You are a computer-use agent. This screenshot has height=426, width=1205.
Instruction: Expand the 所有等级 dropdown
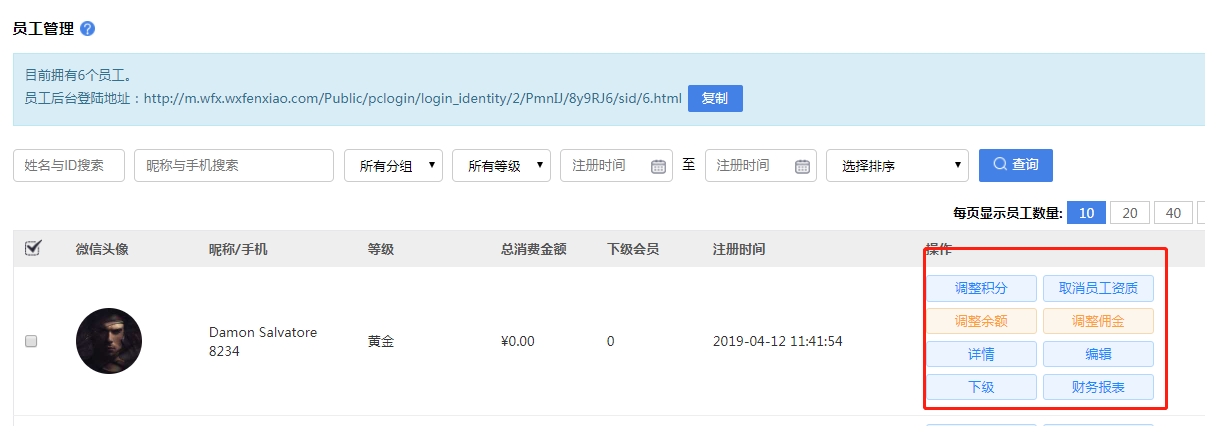(501, 166)
